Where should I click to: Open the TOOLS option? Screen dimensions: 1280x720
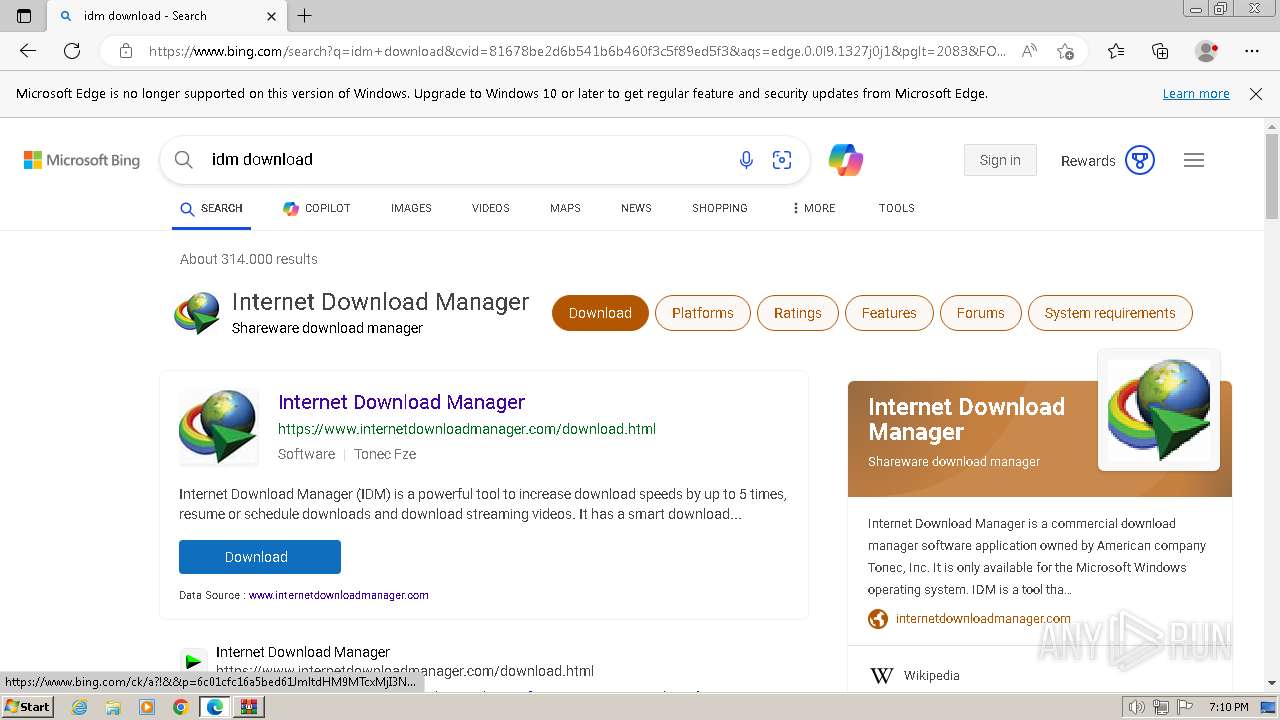[x=897, y=208]
